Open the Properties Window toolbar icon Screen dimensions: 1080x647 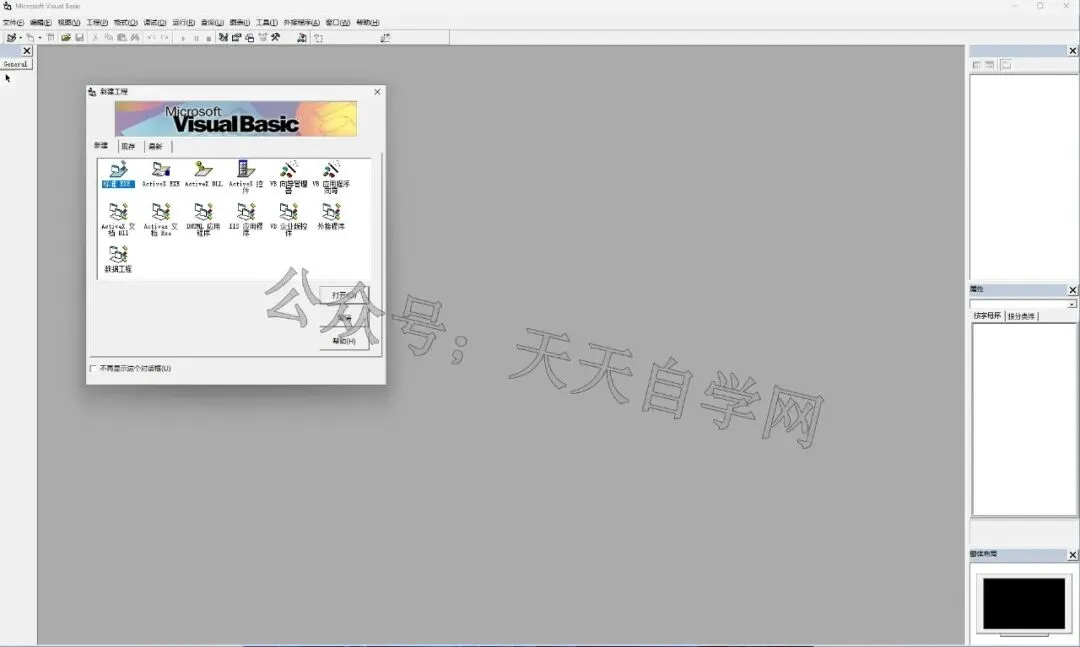(x=236, y=38)
